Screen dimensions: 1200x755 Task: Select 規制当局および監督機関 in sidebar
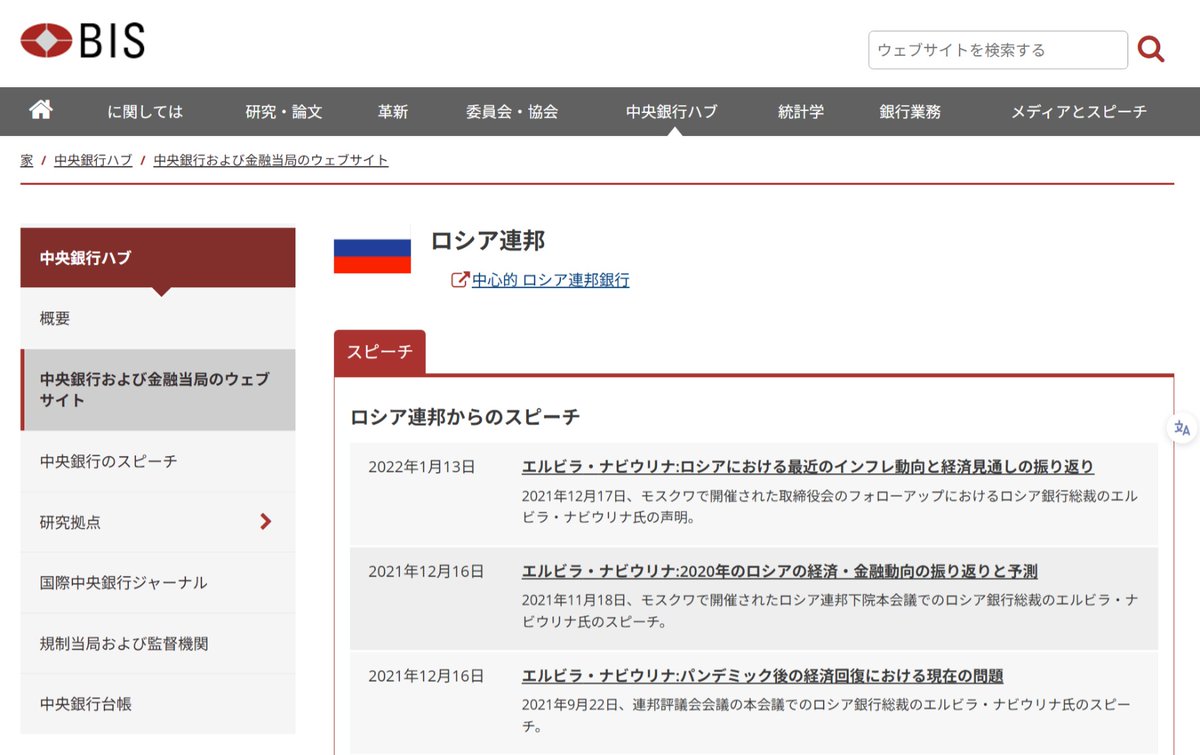pos(158,643)
